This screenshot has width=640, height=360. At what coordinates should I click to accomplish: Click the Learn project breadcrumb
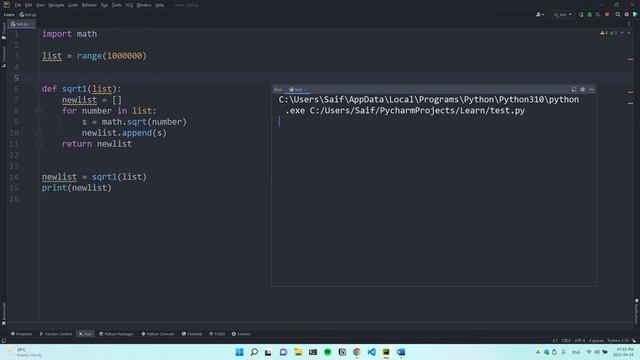(x=9, y=15)
